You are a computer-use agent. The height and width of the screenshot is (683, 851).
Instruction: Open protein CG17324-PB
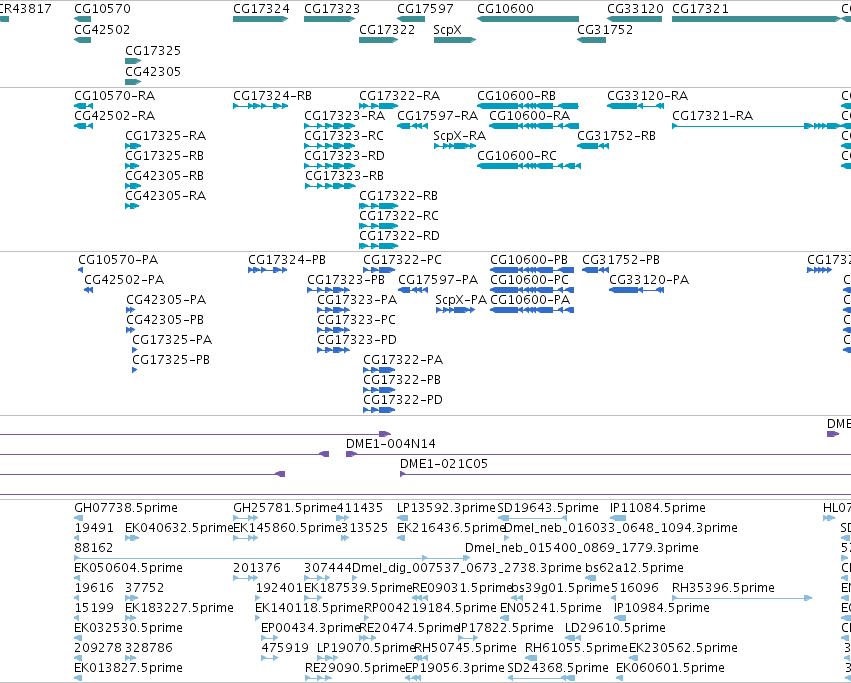tap(287, 260)
